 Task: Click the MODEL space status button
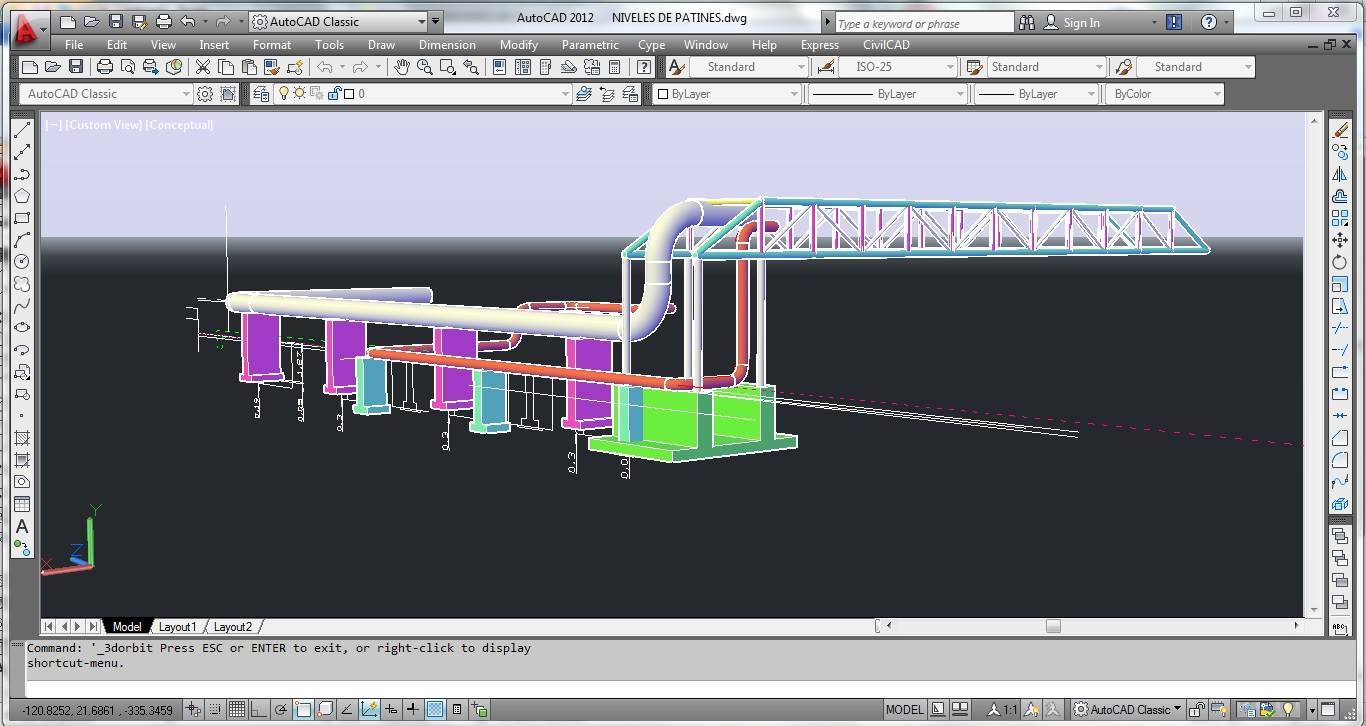904,710
